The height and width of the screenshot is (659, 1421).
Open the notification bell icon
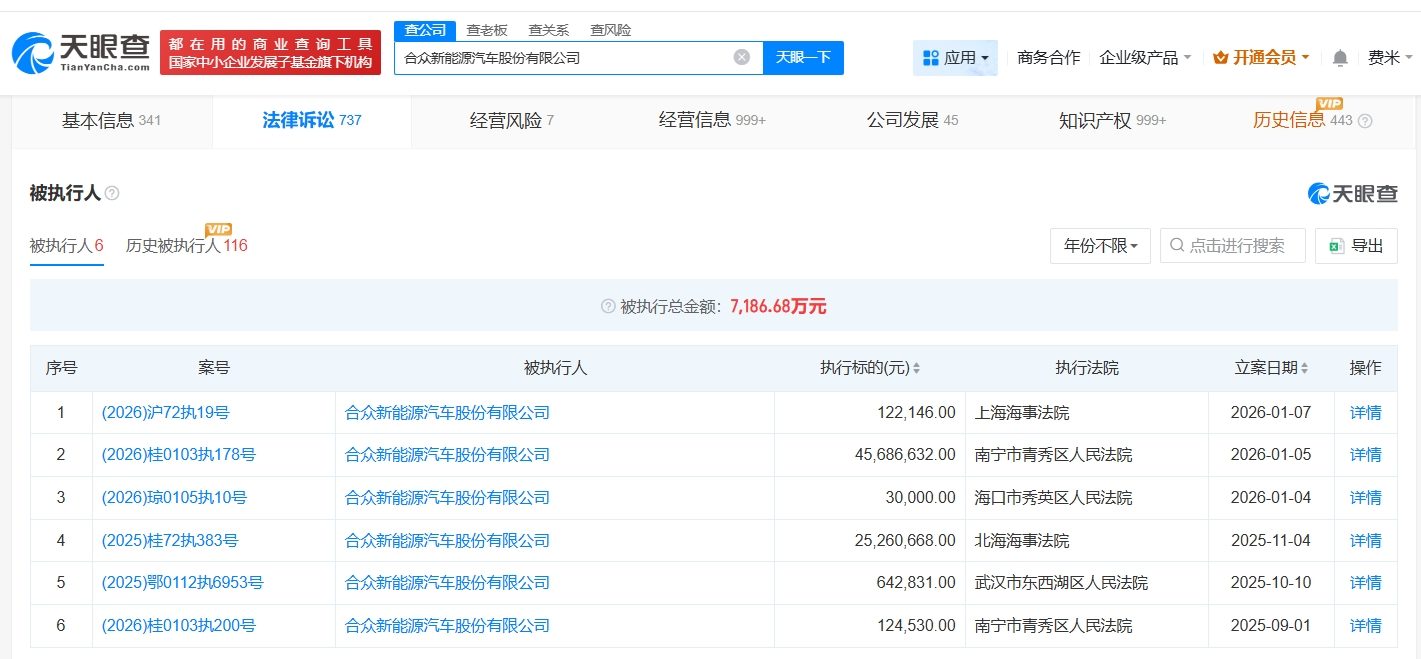[x=1340, y=58]
